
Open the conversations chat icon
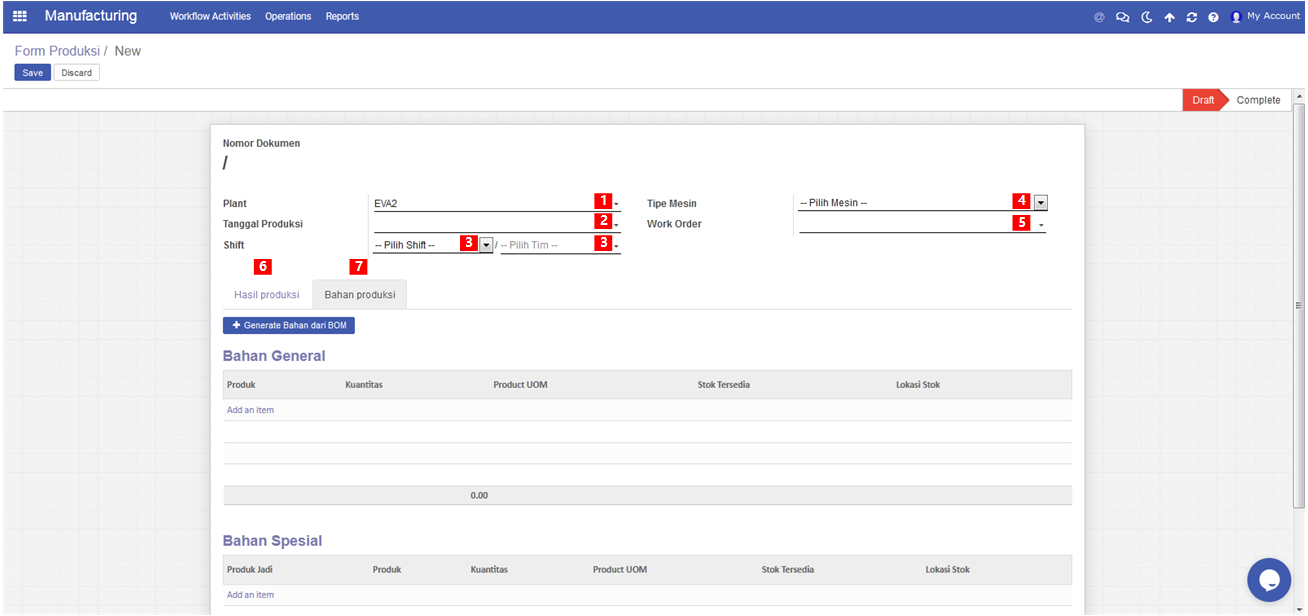point(1122,17)
